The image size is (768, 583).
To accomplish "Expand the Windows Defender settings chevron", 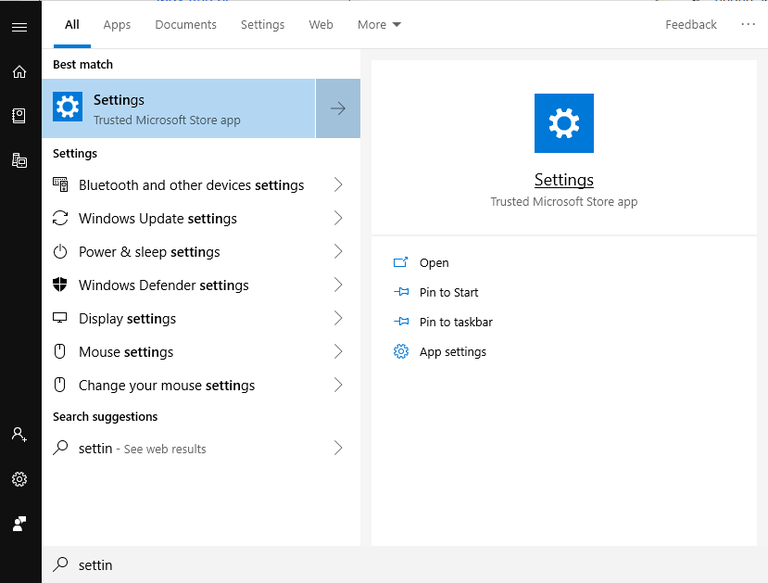I will pos(338,285).
